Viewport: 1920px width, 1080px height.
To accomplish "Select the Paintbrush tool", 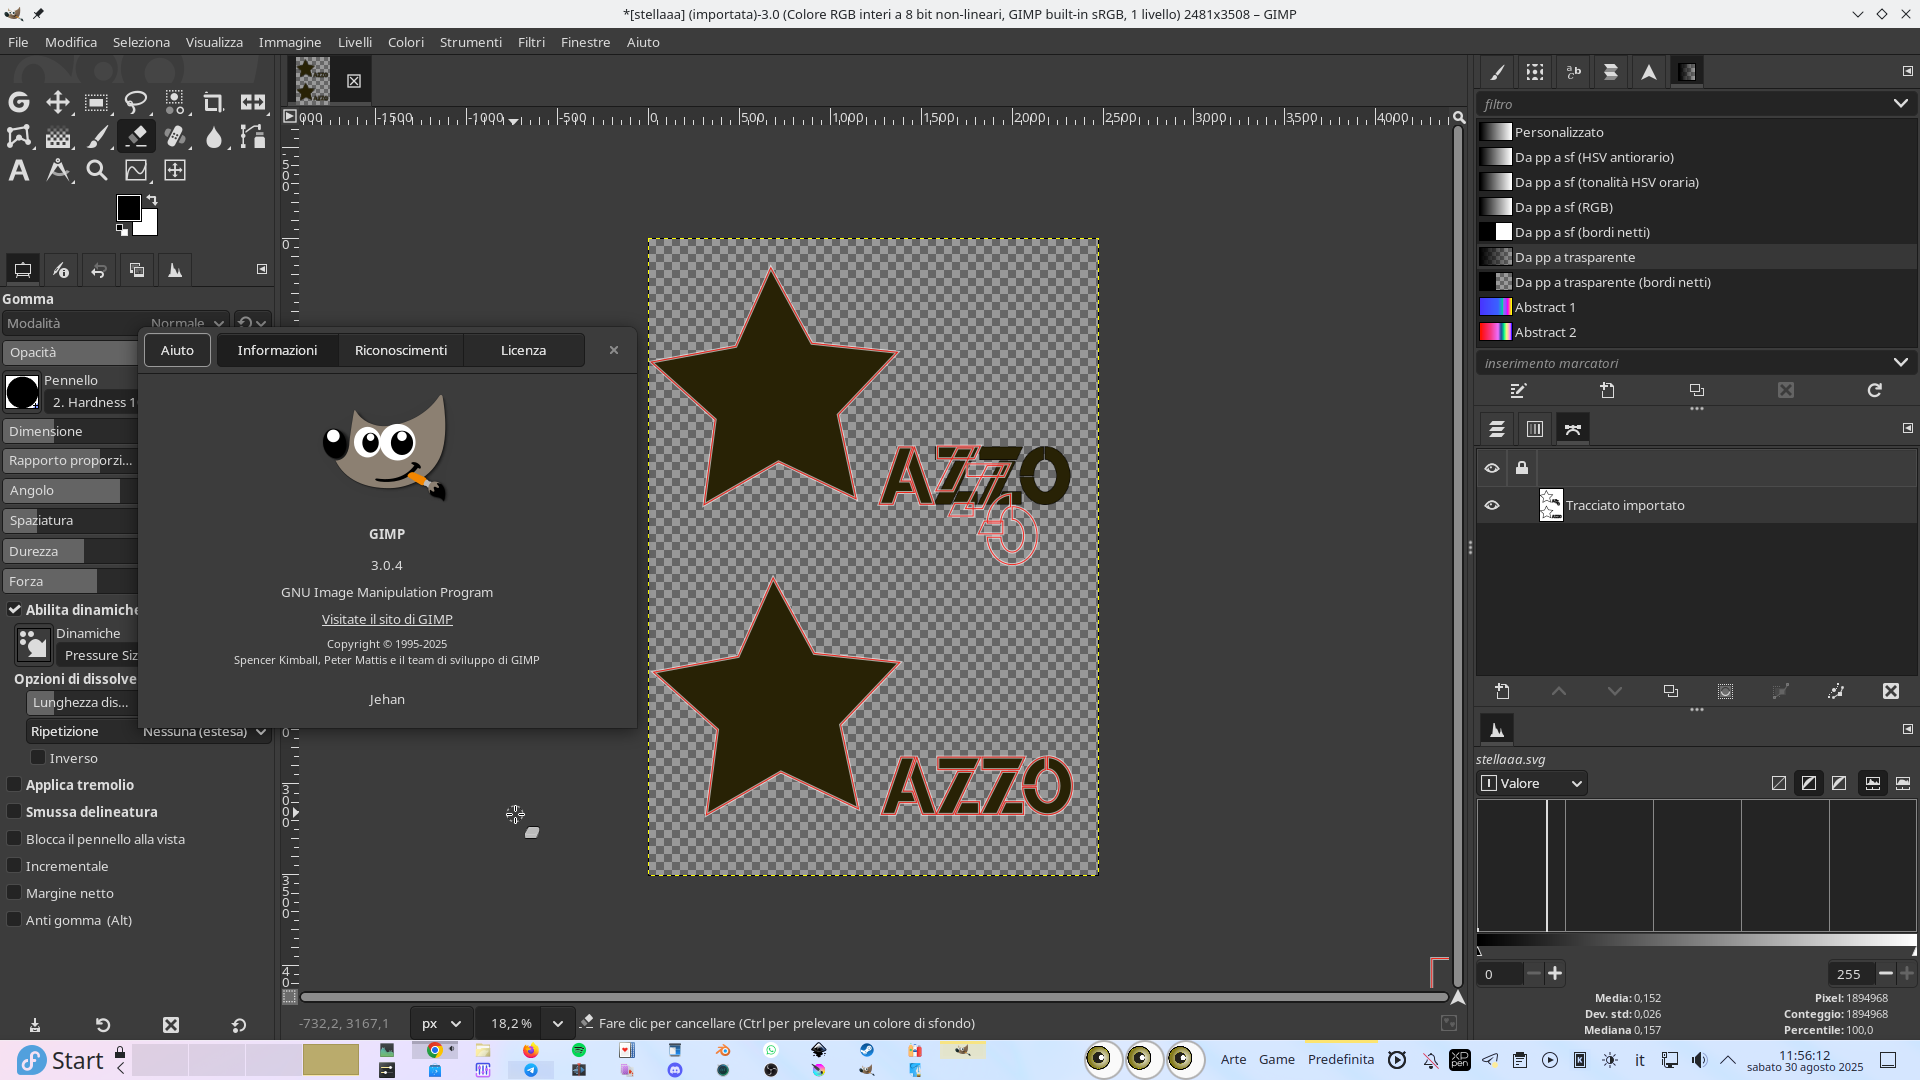I will click(97, 137).
